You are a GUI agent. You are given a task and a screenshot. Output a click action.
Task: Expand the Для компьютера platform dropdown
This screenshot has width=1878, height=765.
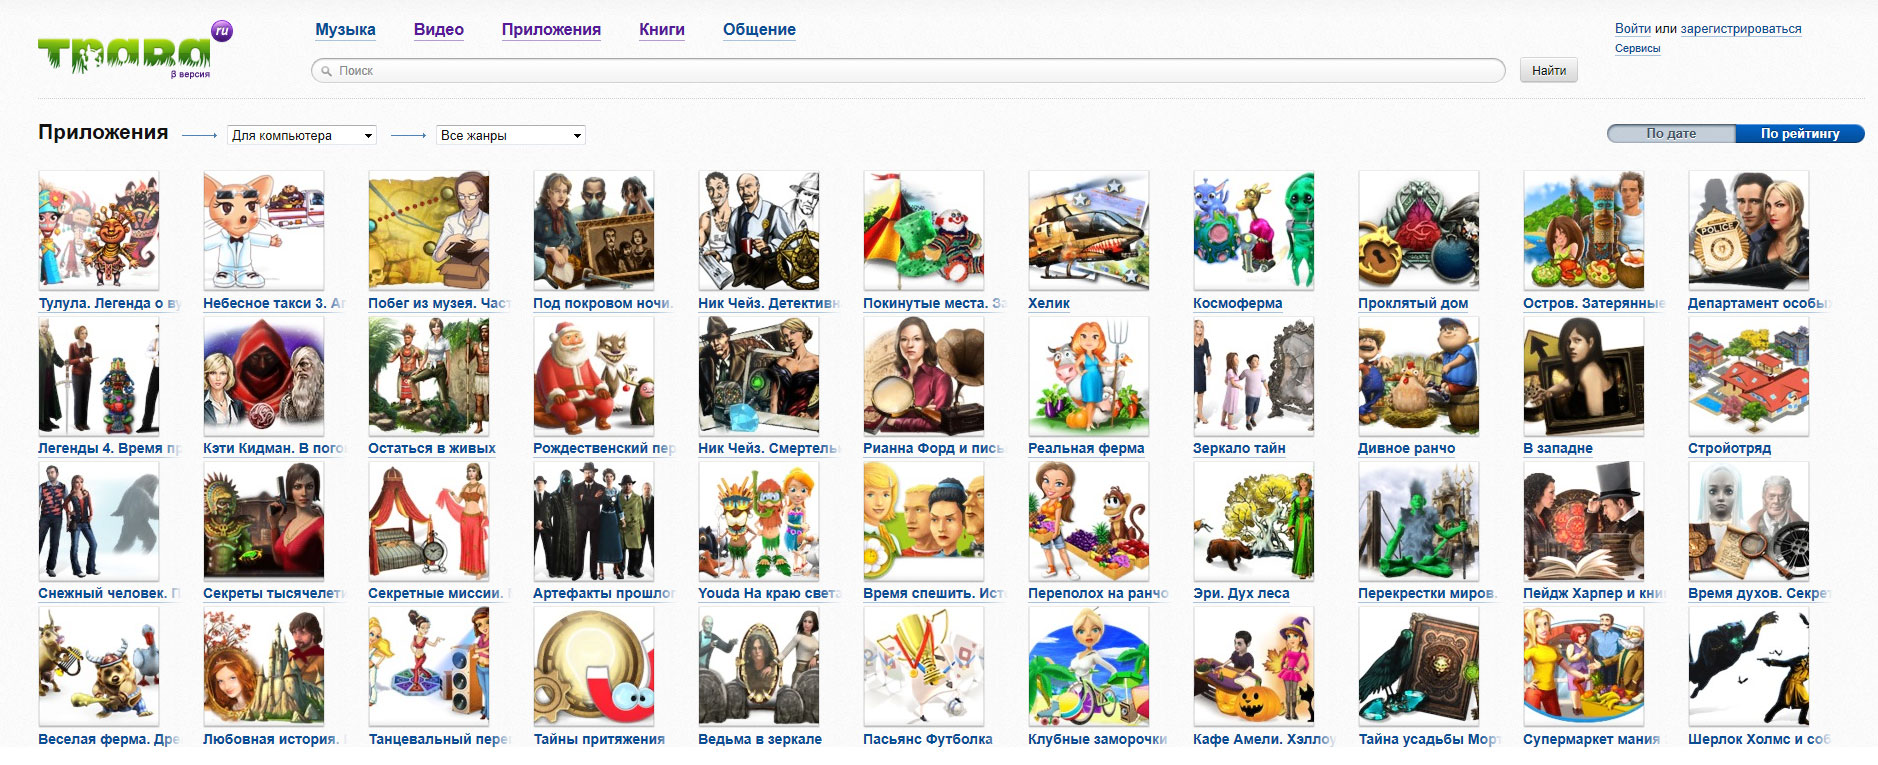pyautogui.click(x=302, y=136)
